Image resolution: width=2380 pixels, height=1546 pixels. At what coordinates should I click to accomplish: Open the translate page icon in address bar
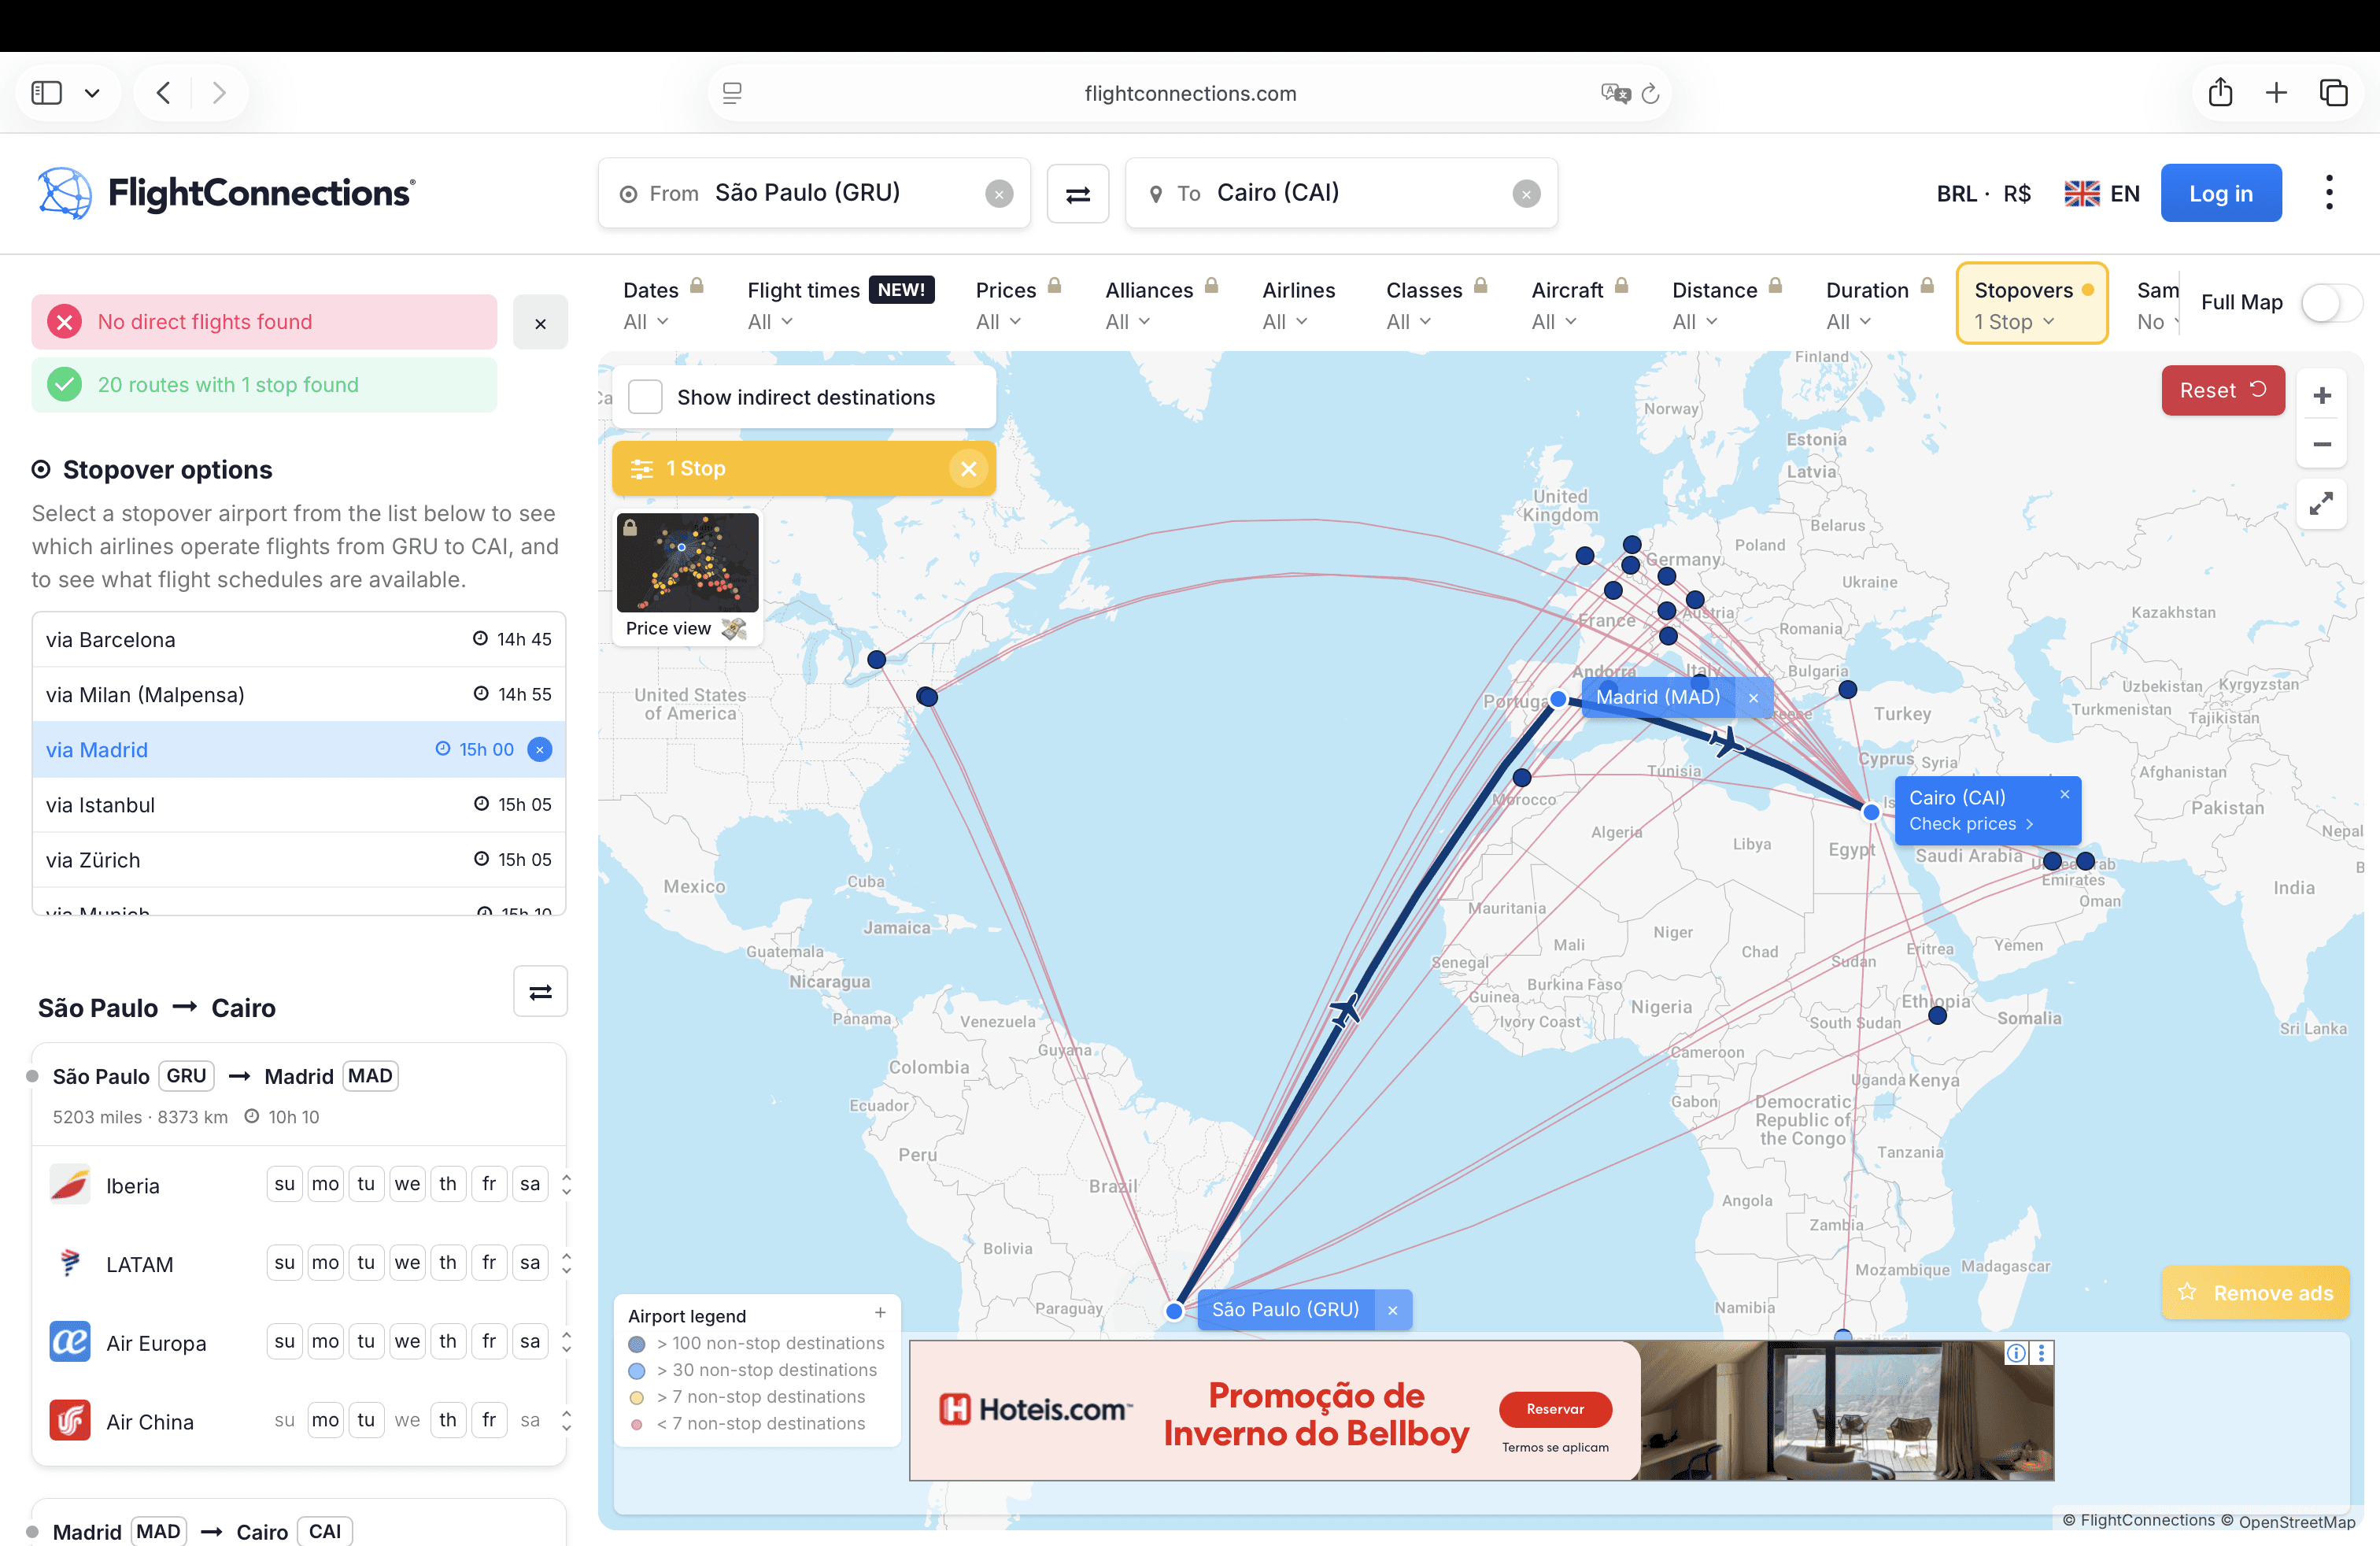pyautogui.click(x=1615, y=93)
